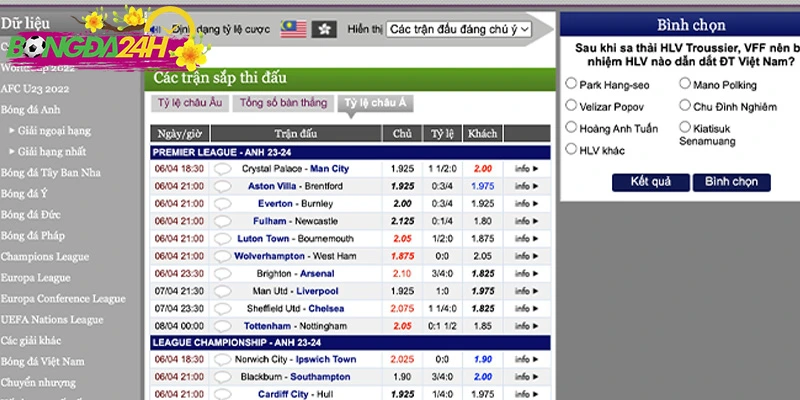
Task: Open the comment bubble for Wolverhampton - West Ham
Action: click(x=222, y=256)
